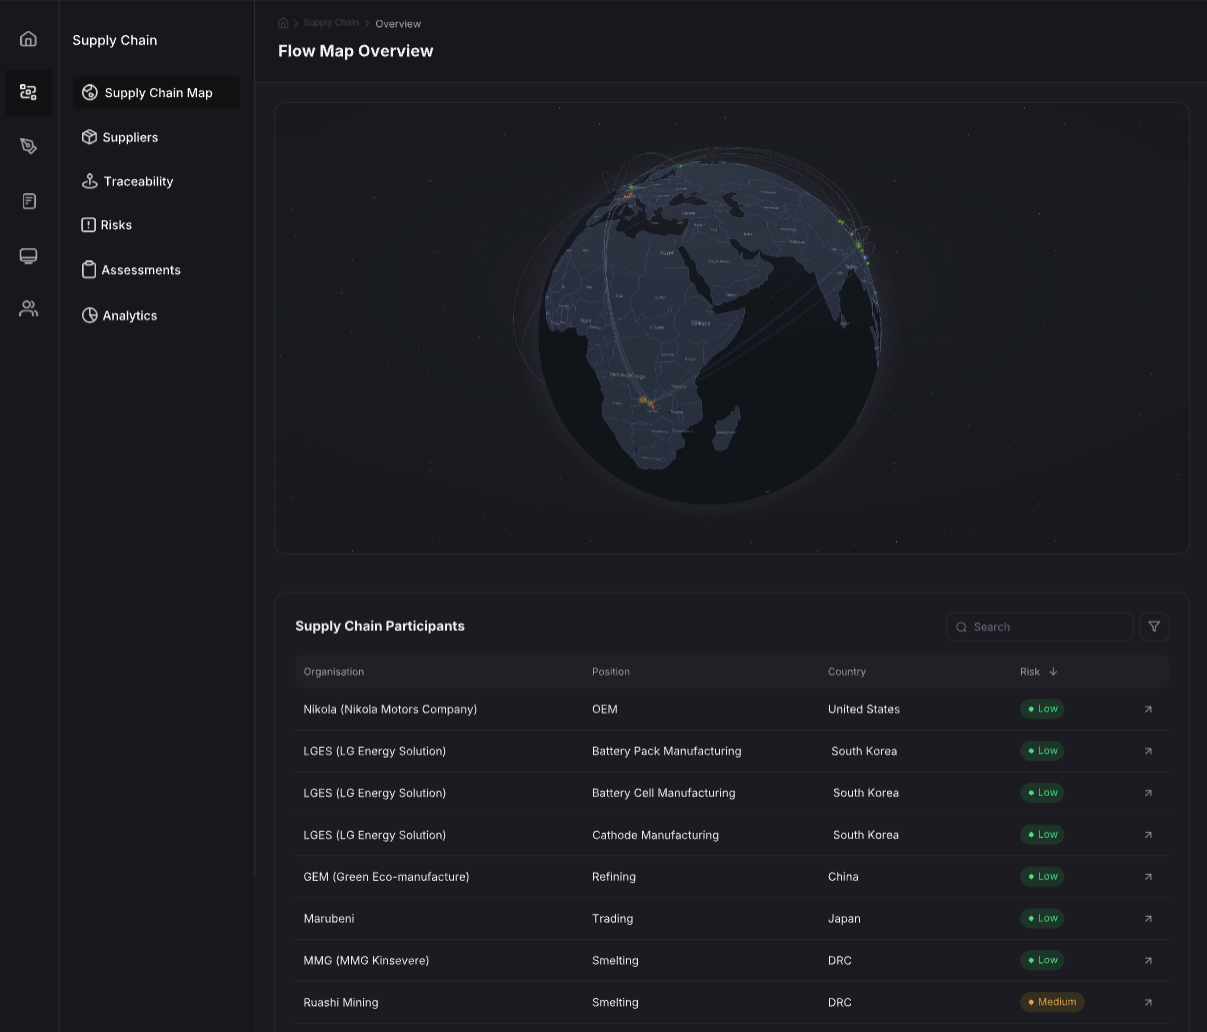Click the Risk column header
This screenshot has width=1207, height=1032.
(1030, 672)
